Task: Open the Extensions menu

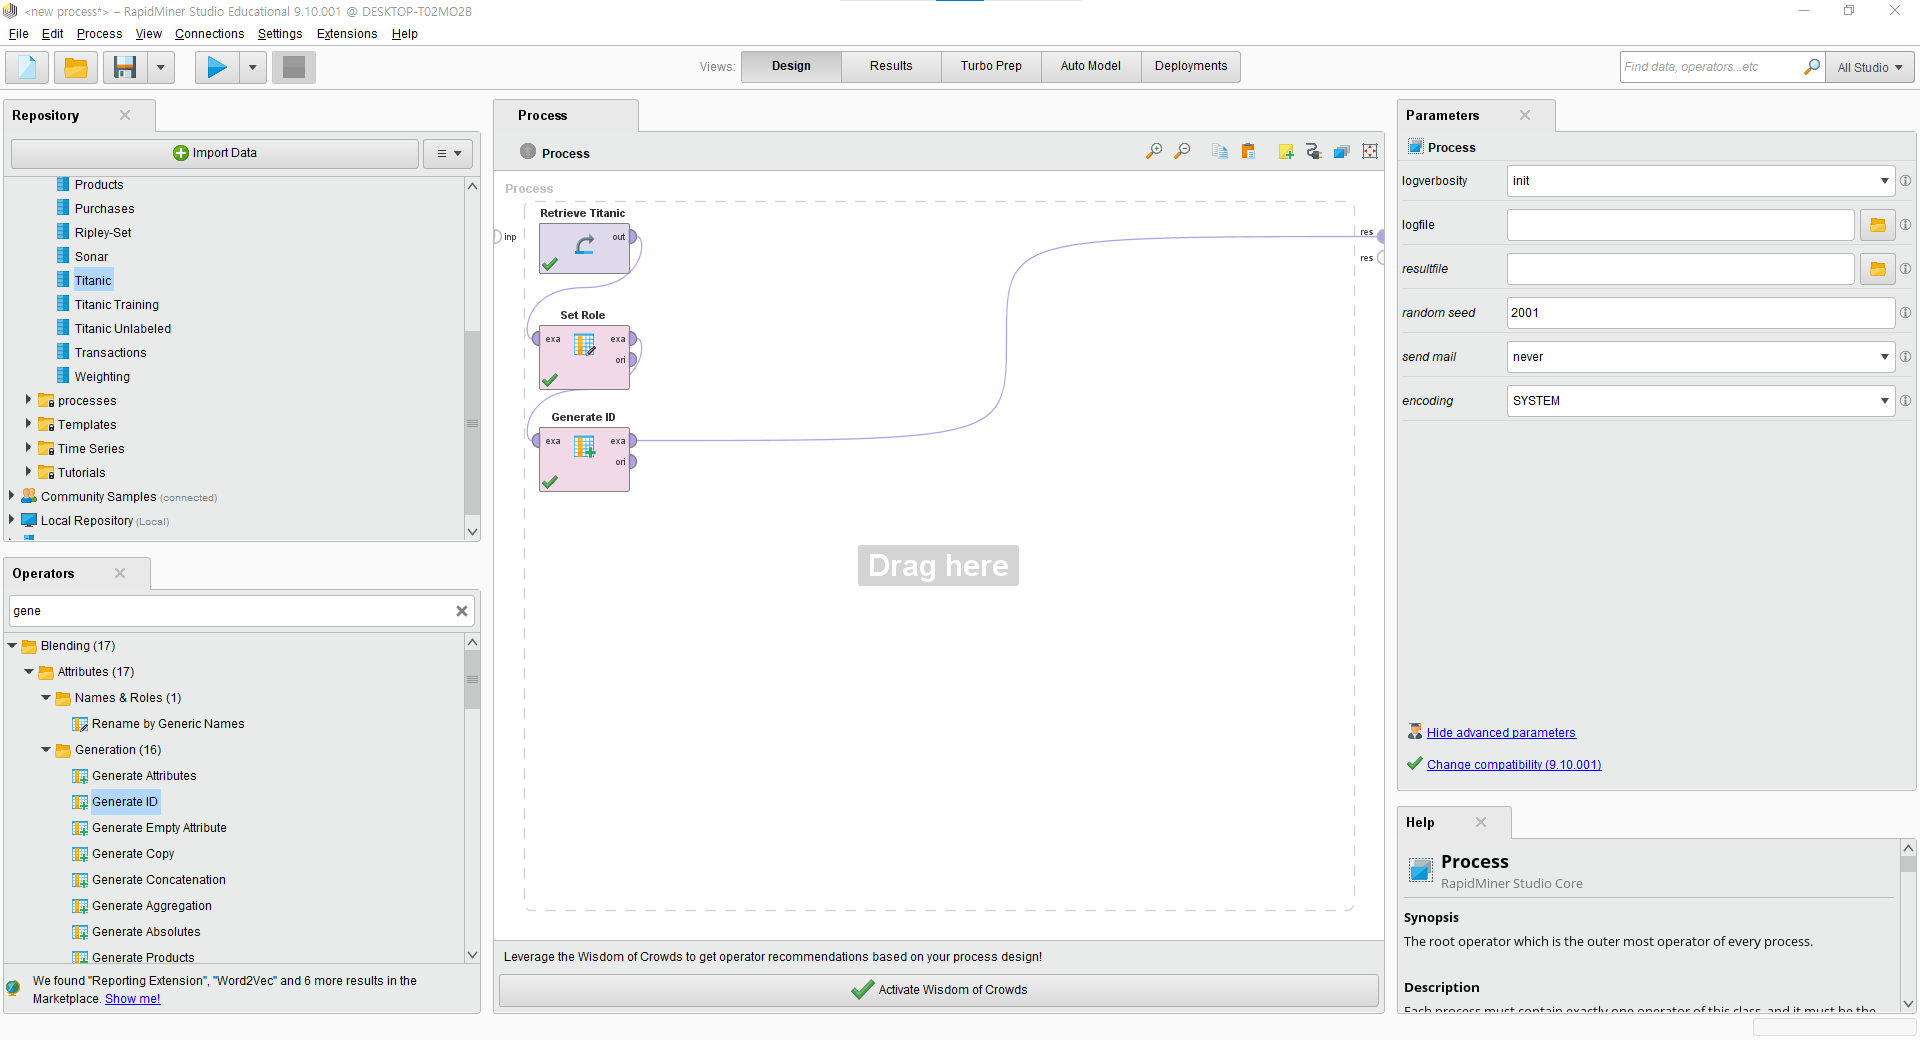Action: pyautogui.click(x=347, y=34)
